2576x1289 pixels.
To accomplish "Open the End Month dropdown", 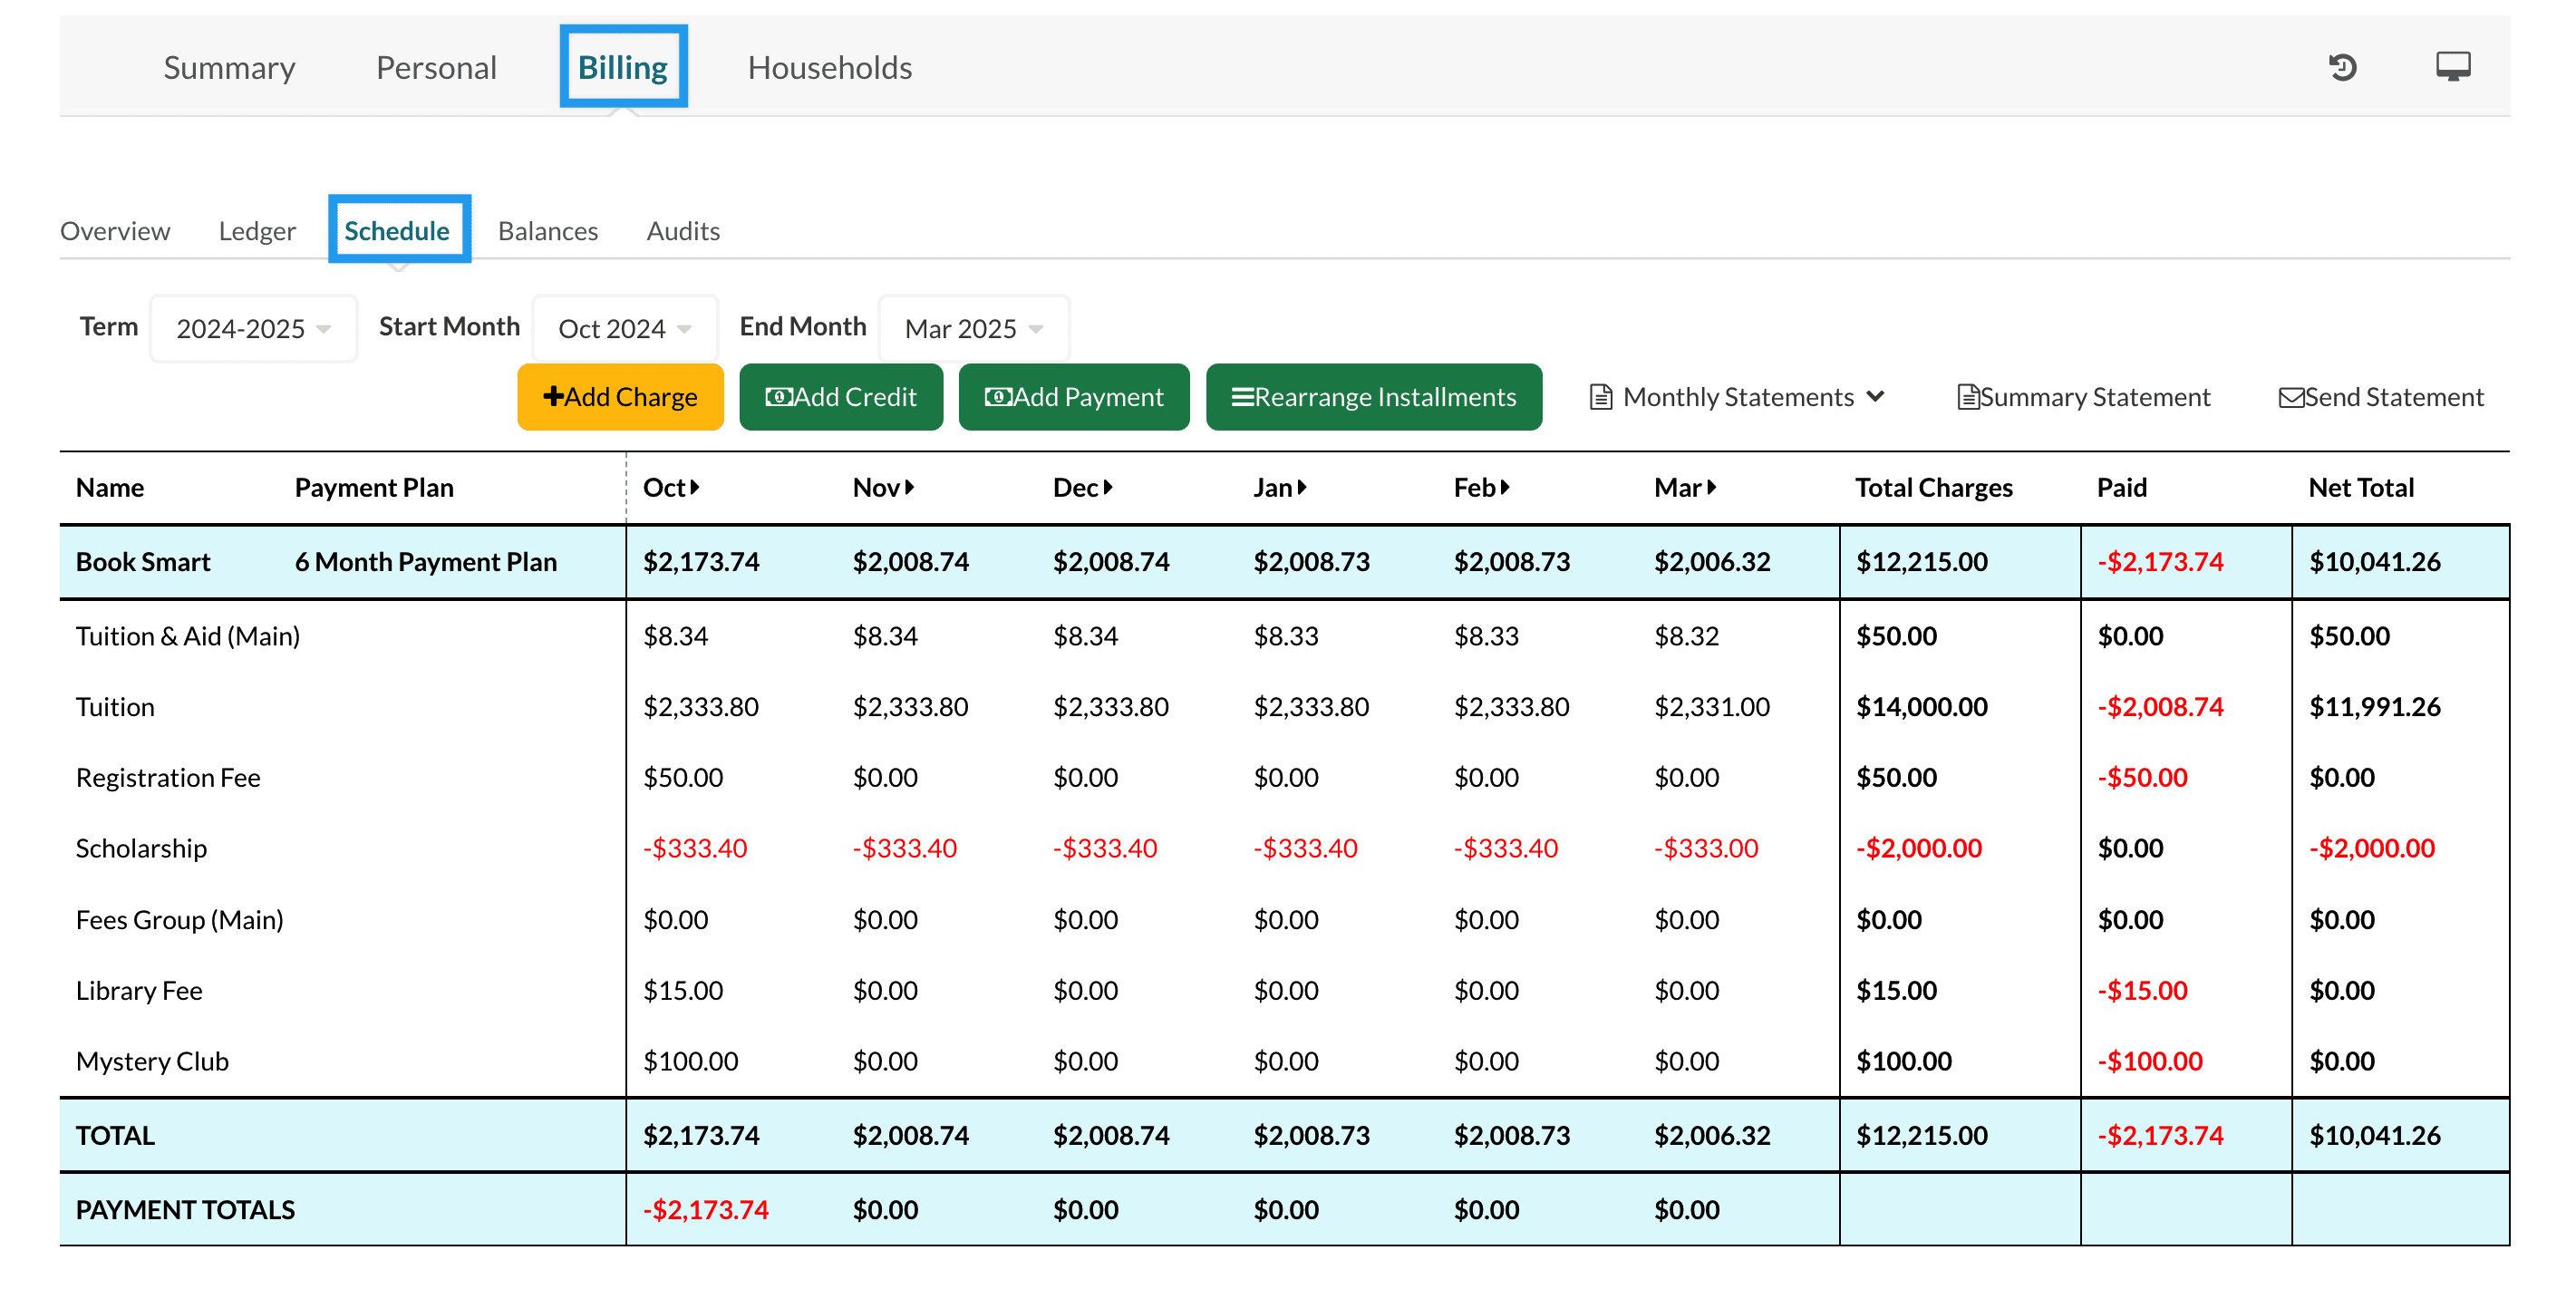I will pyautogui.click(x=973, y=328).
